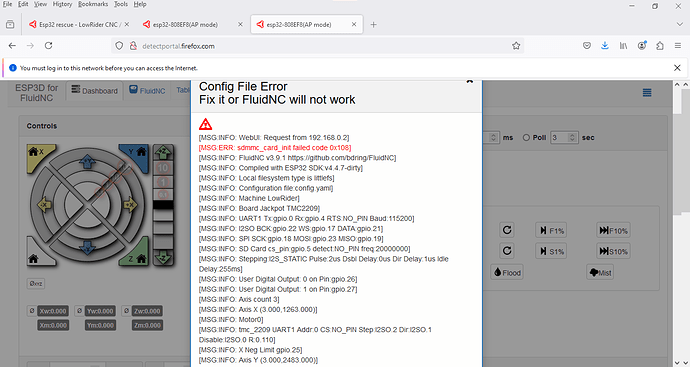
Task: Open the History menu
Action: (62, 4)
